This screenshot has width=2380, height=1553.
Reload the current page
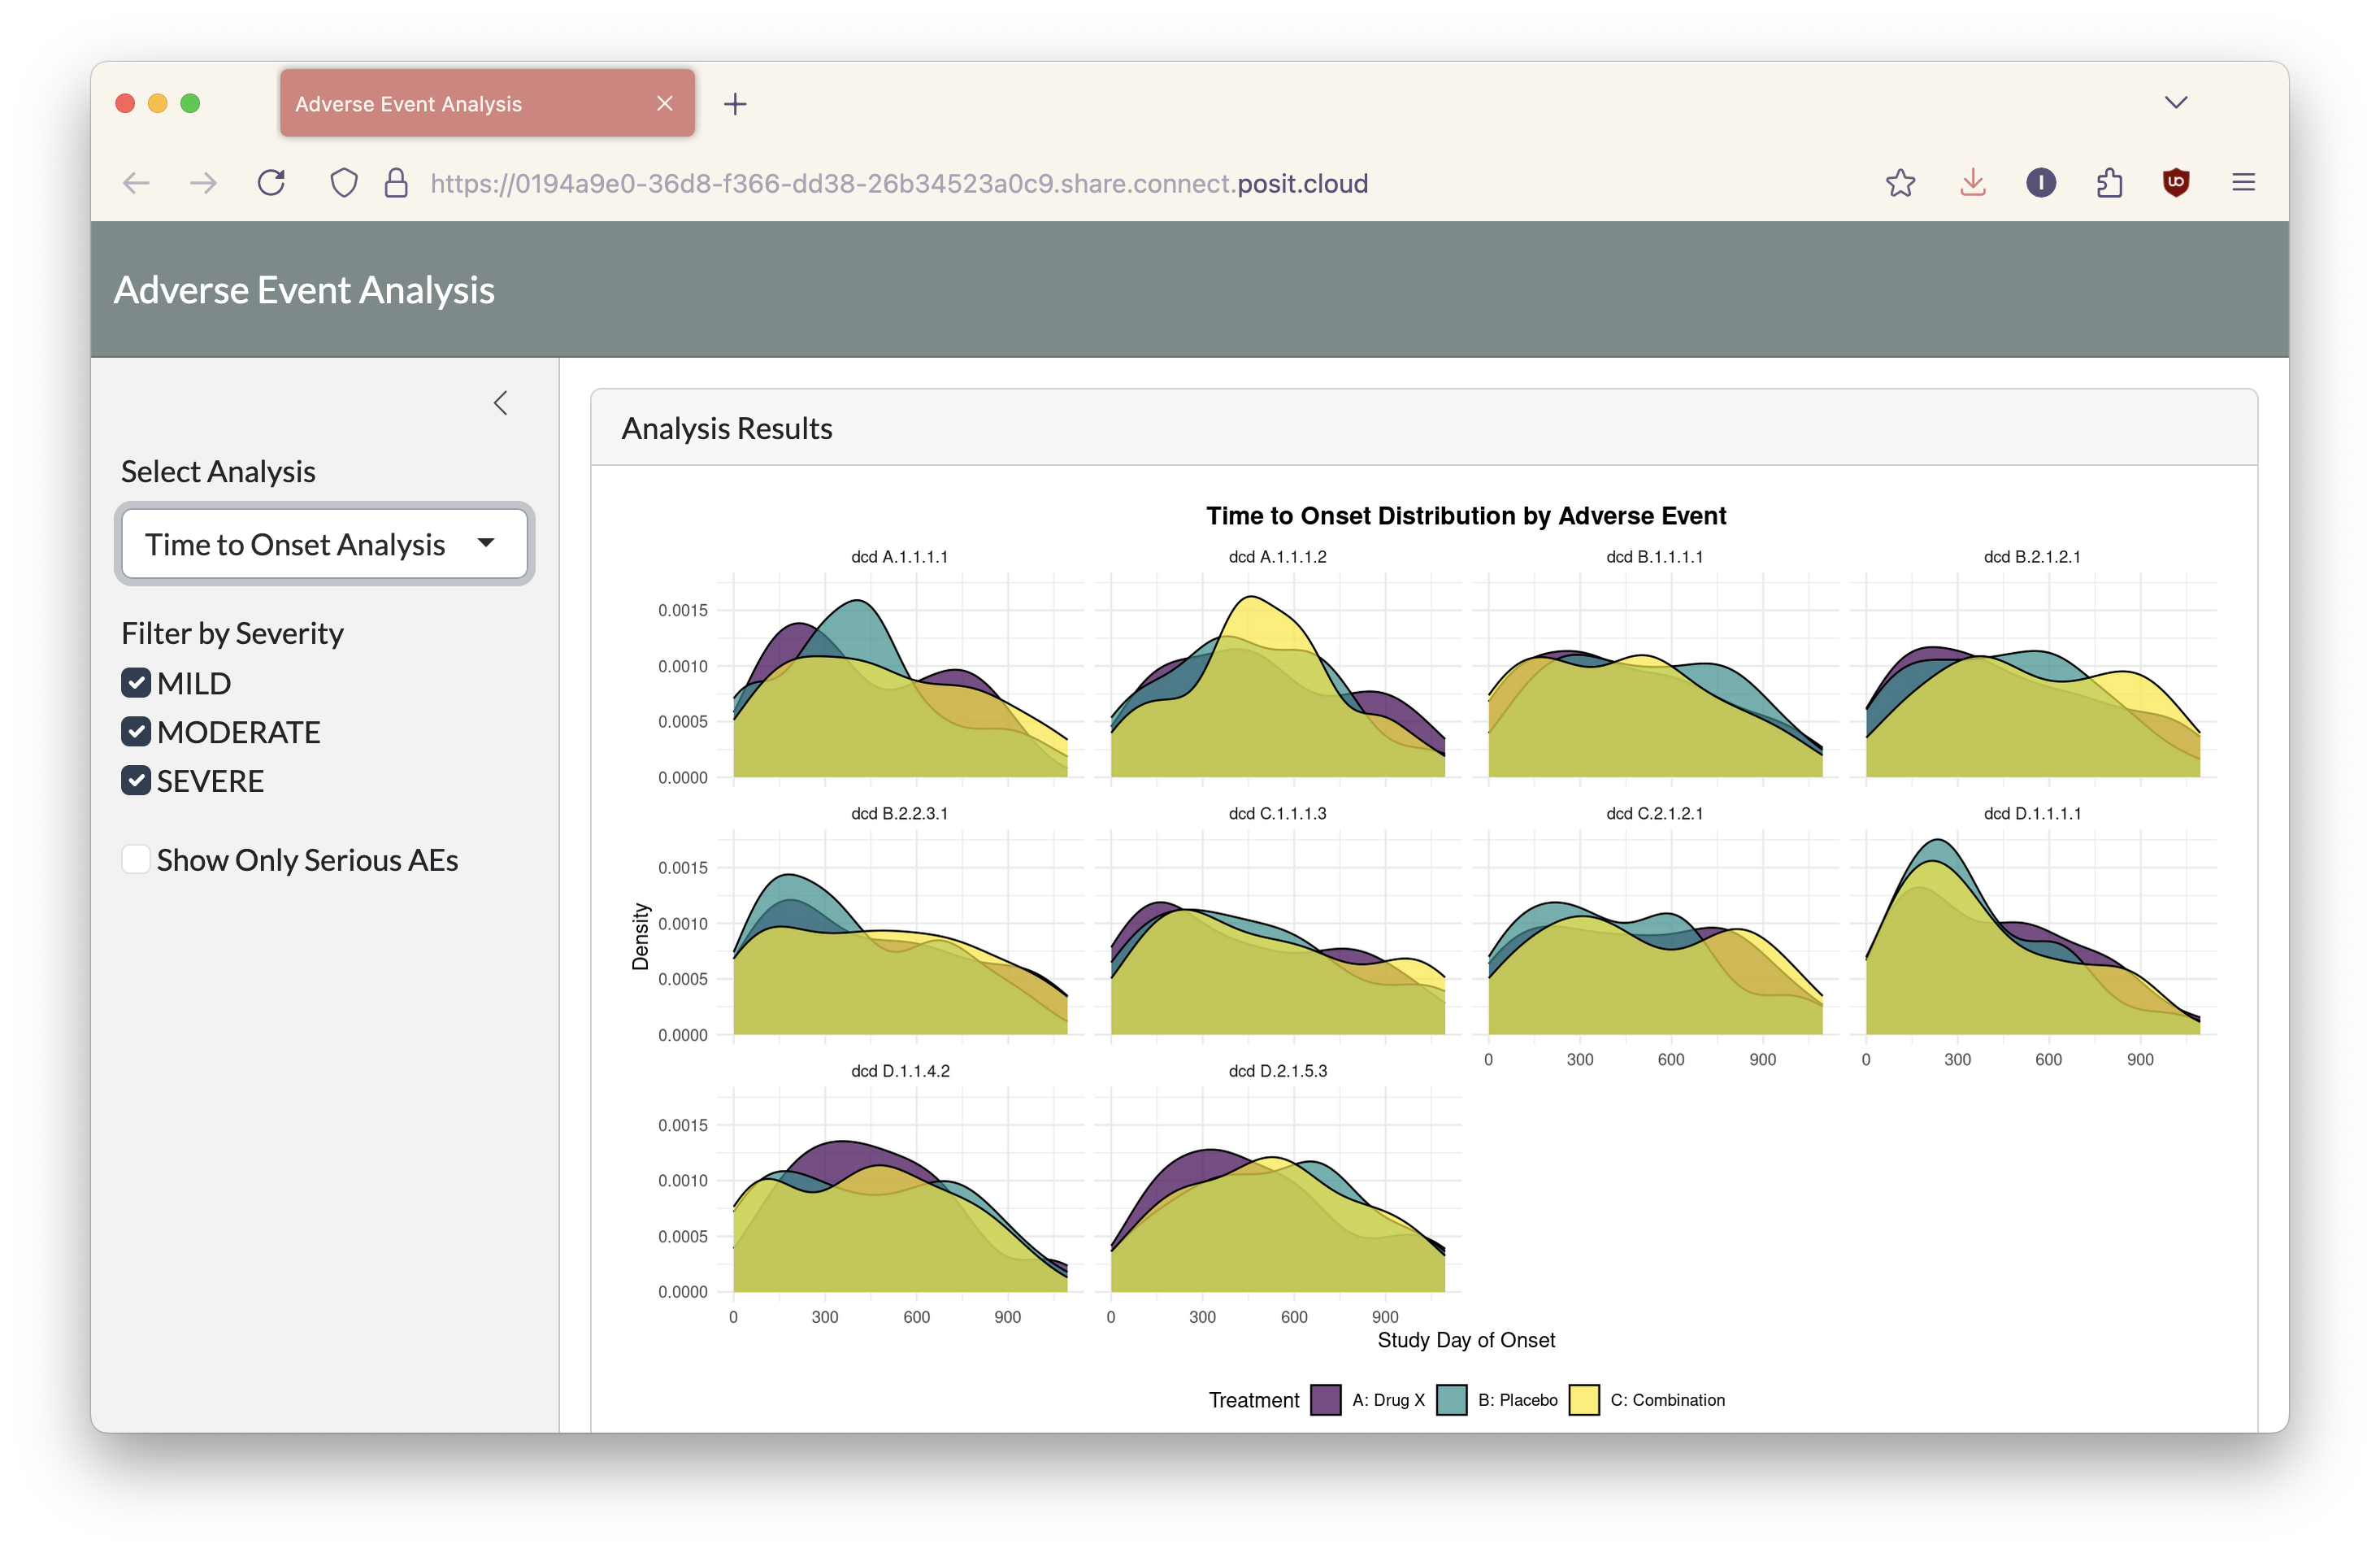[x=271, y=183]
